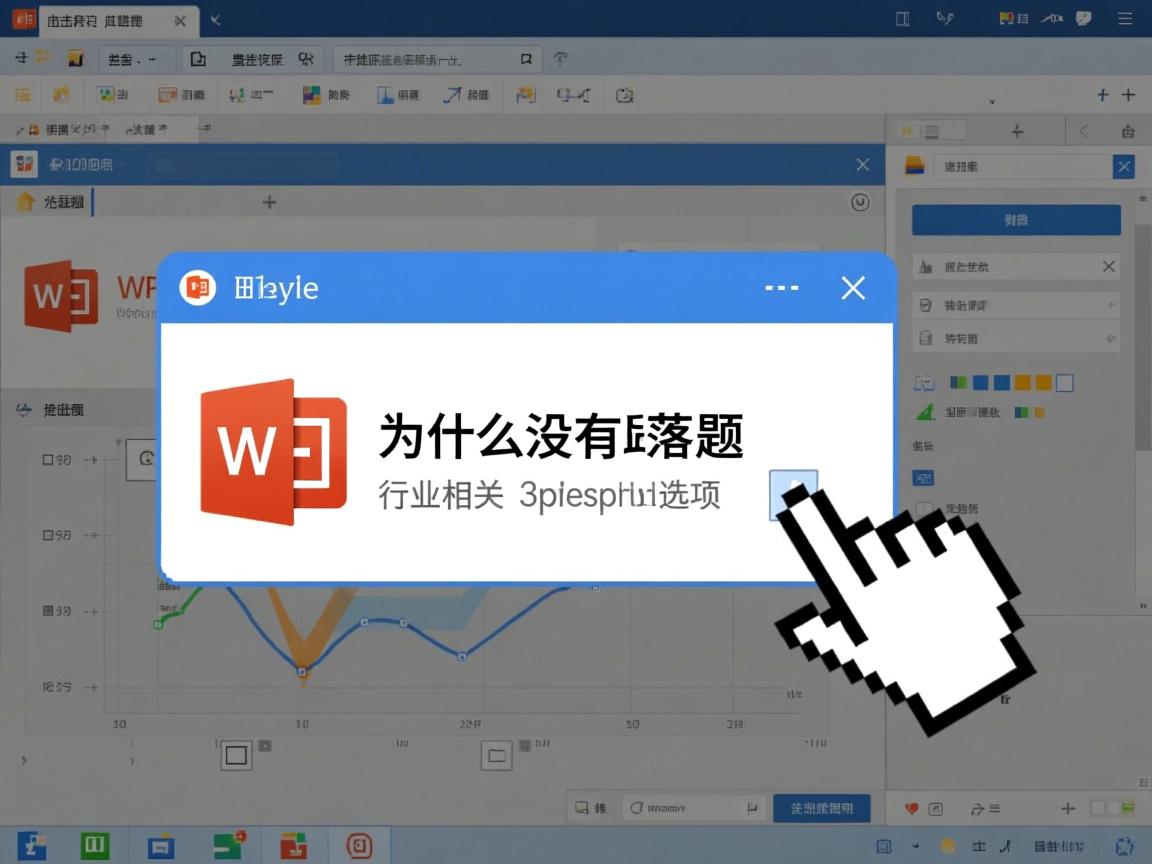Click the WPS Writer W icon in the dialog
The height and width of the screenshot is (864, 1152).
[272, 450]
